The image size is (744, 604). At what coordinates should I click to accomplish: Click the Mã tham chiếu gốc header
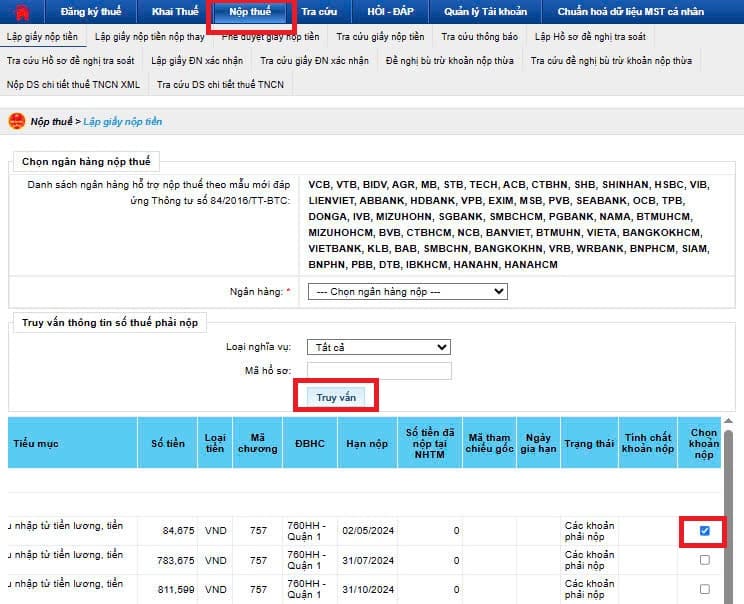click(489, 443)
